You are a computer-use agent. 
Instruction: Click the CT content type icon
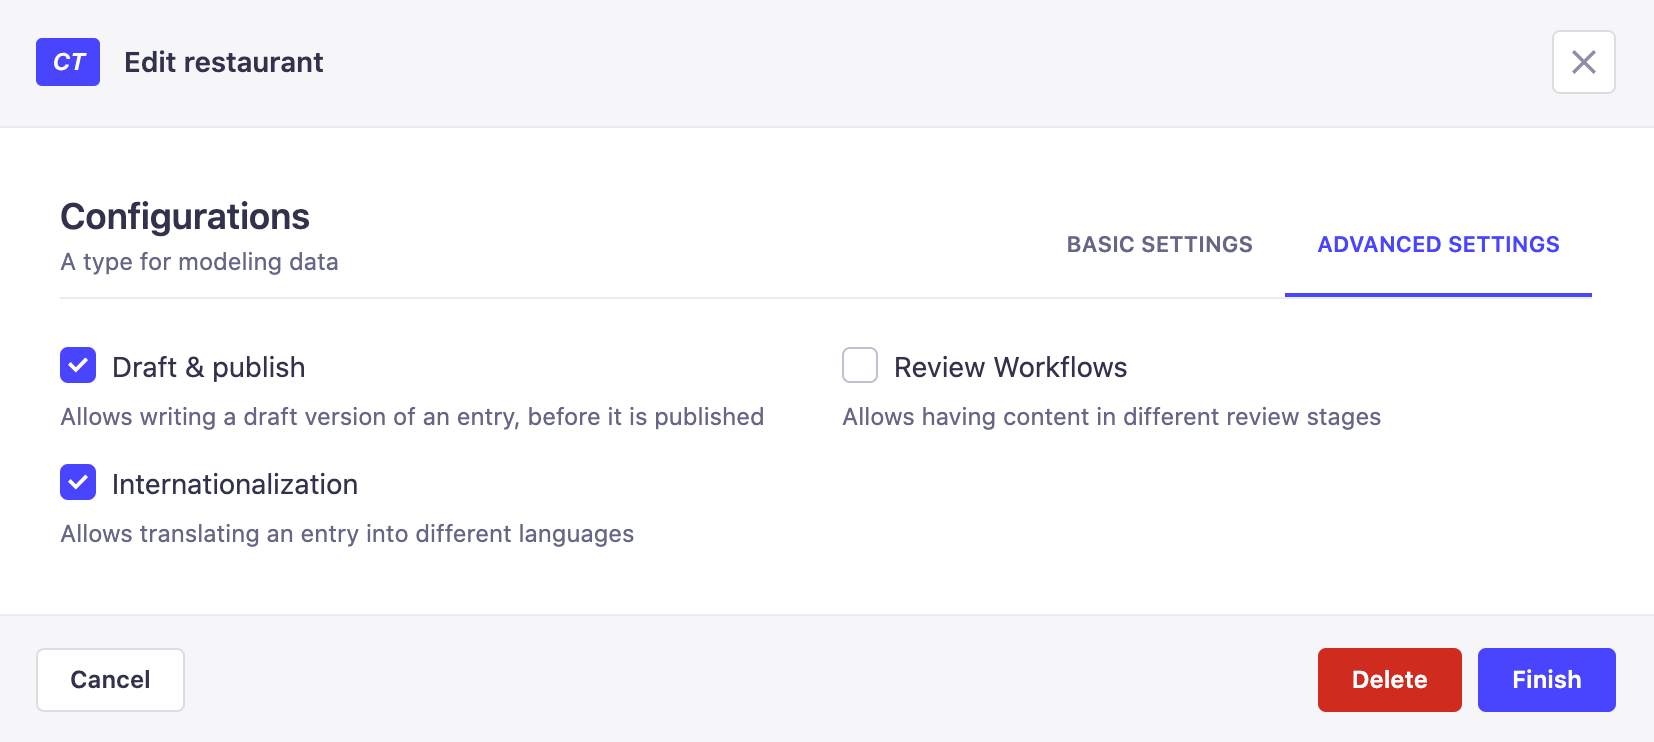(68, 62)
